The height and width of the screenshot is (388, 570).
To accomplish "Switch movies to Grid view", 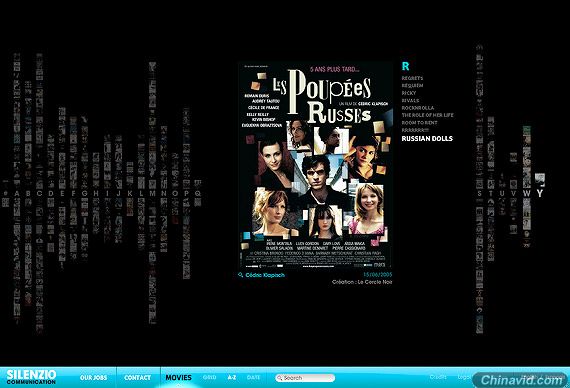I will click(209, 377).
